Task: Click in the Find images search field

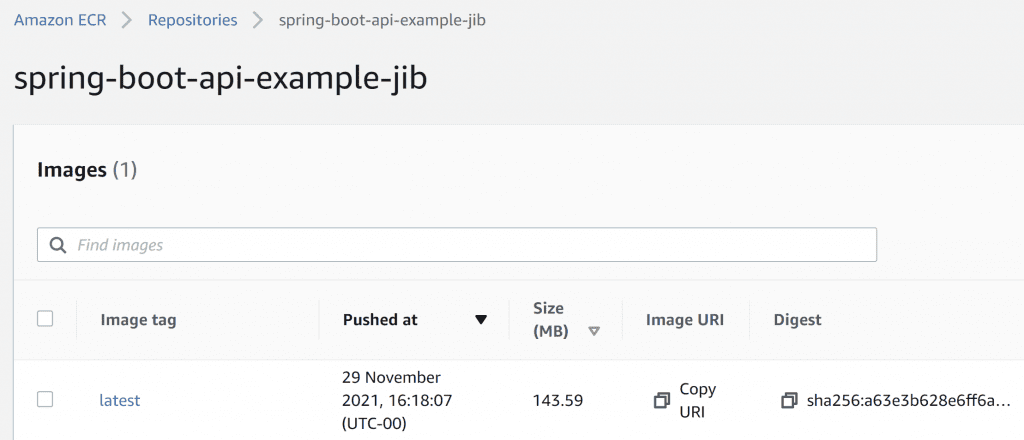Action: (x=470, y=245)
